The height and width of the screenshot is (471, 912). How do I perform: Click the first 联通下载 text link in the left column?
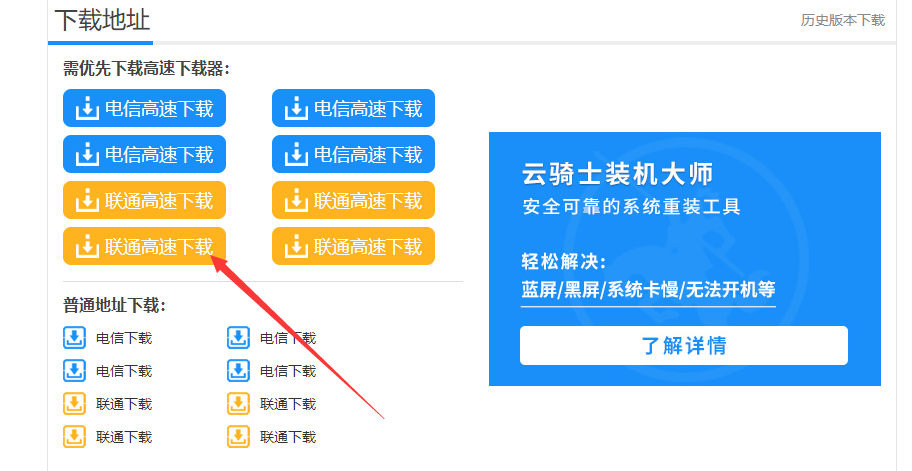(x=124, y=404)
